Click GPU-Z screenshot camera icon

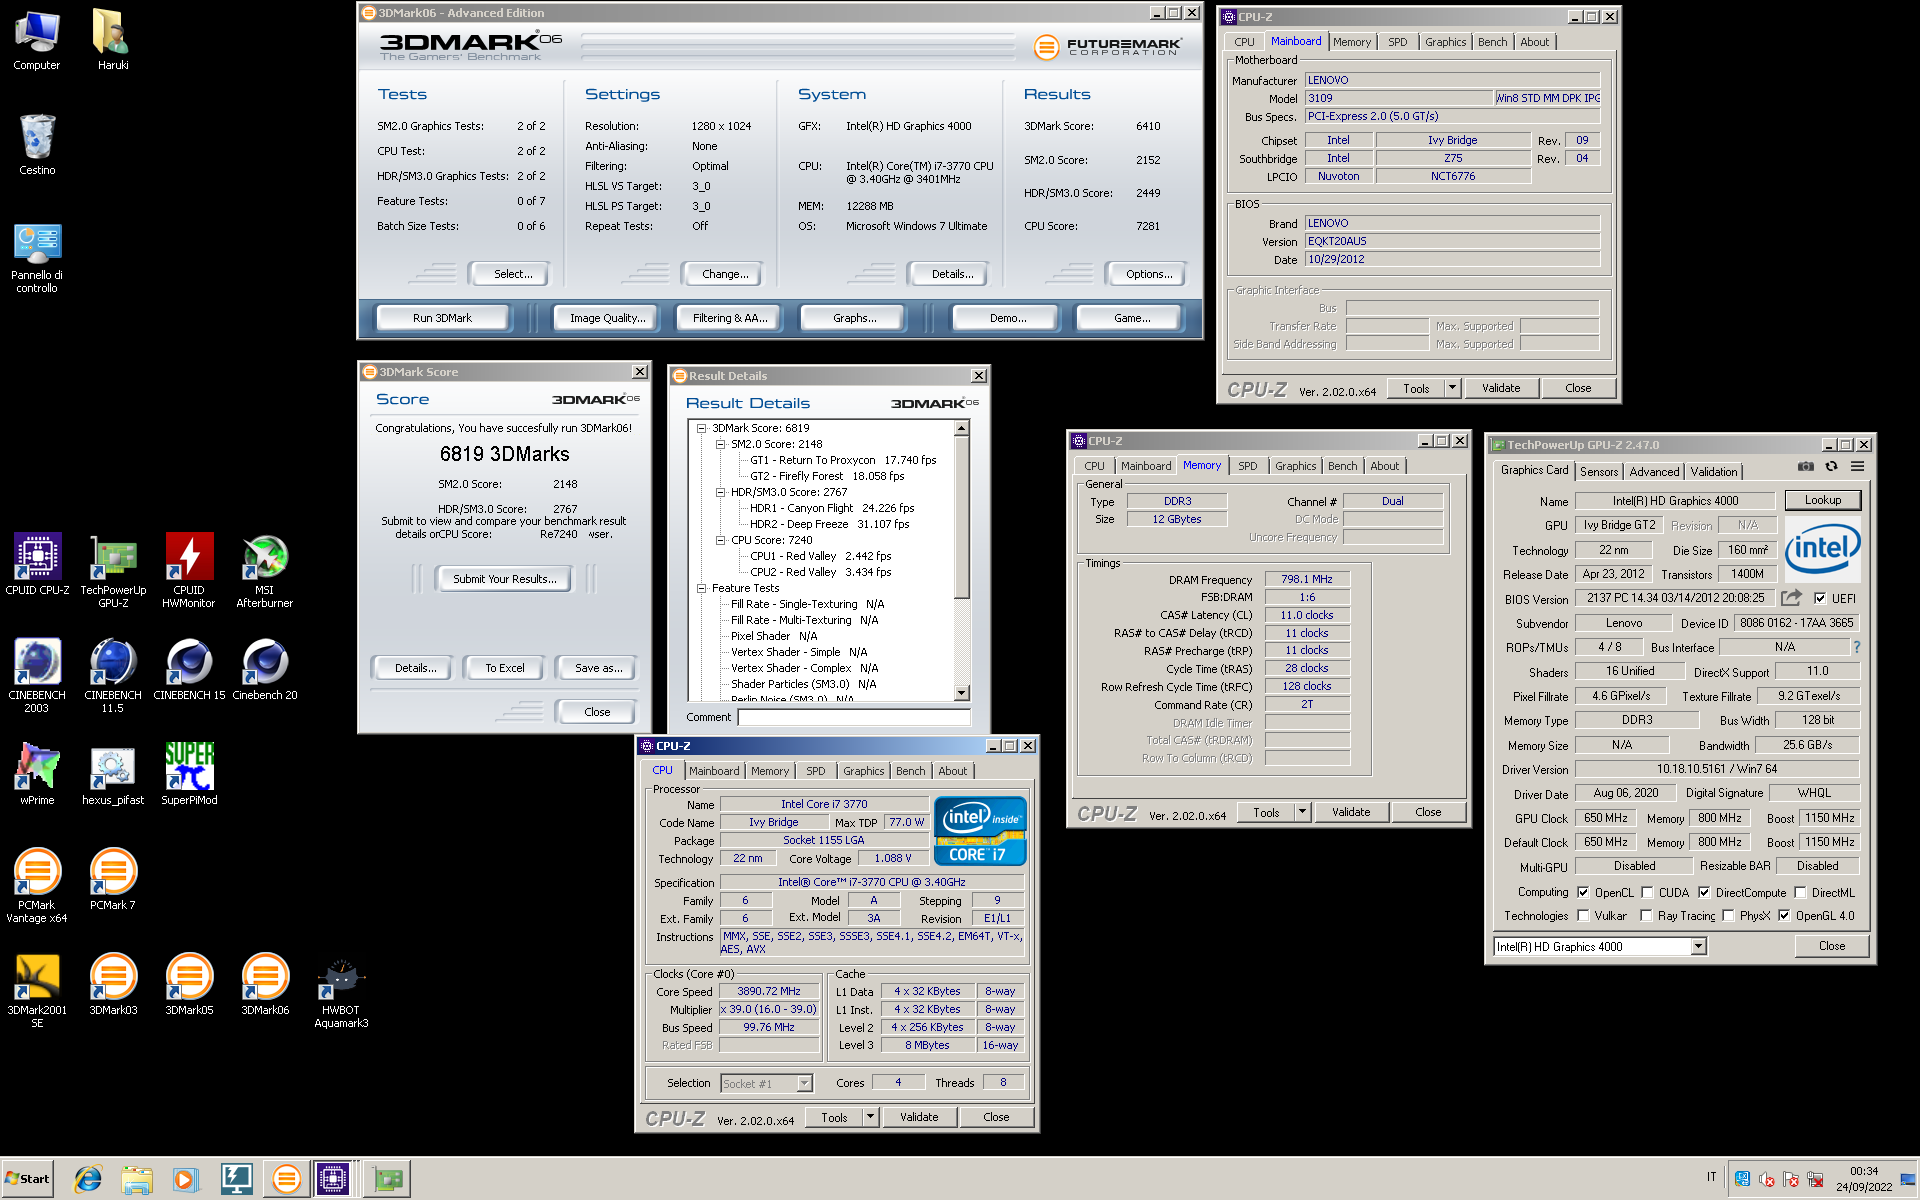click(x=1805, y=467)
